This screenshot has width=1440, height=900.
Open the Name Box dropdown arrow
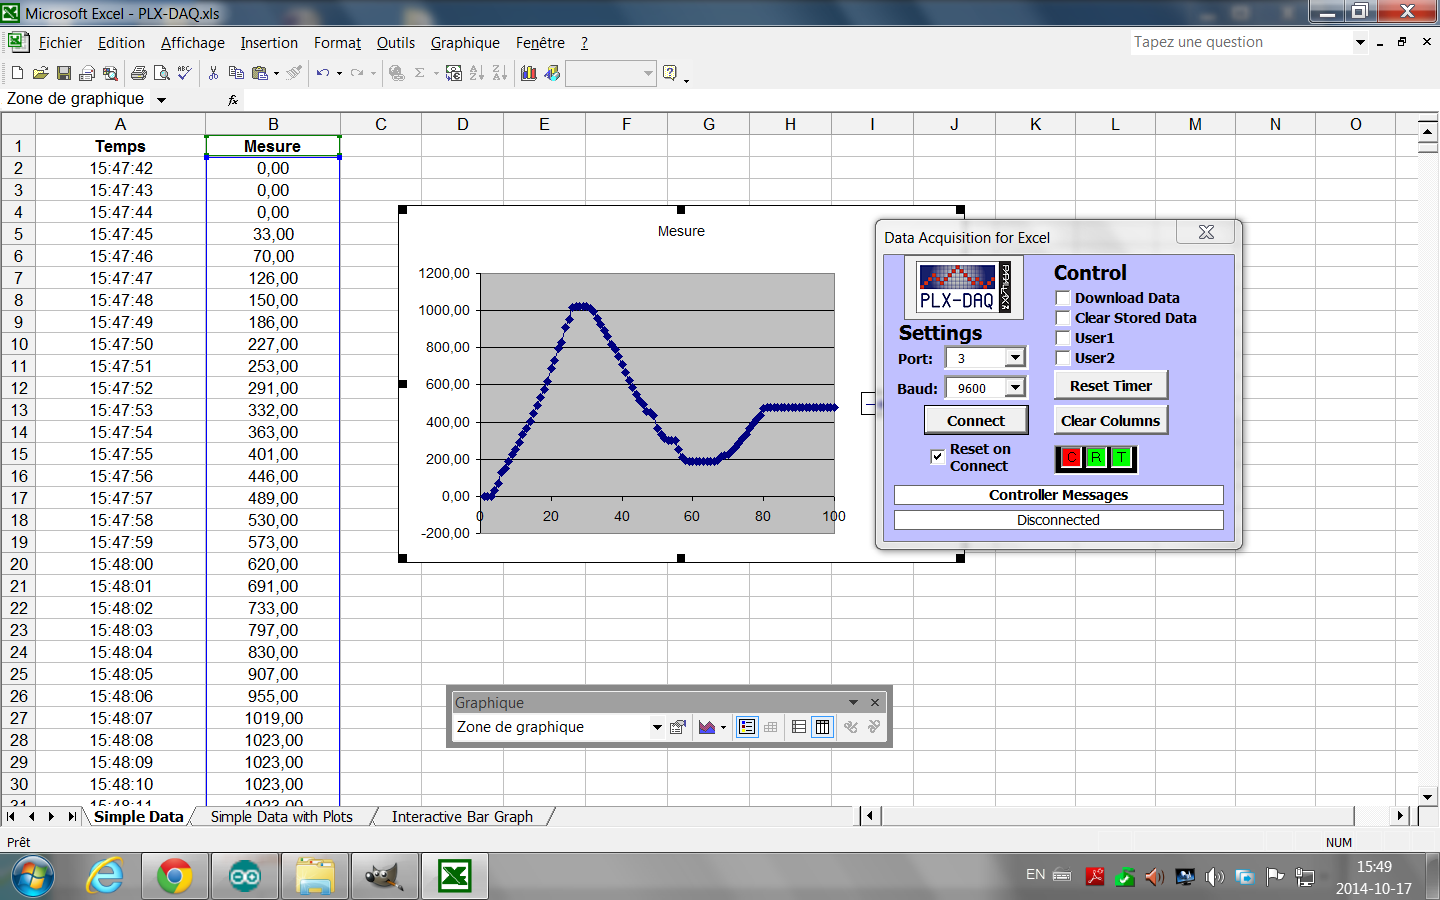click(161, 99)
